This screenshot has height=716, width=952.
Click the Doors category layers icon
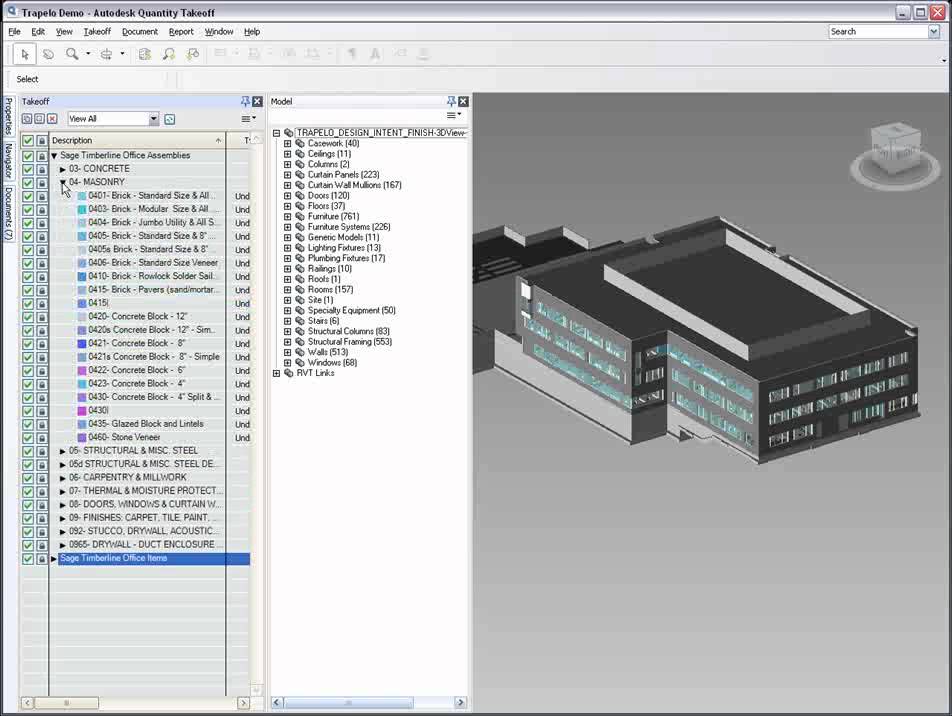coord(300,196)
